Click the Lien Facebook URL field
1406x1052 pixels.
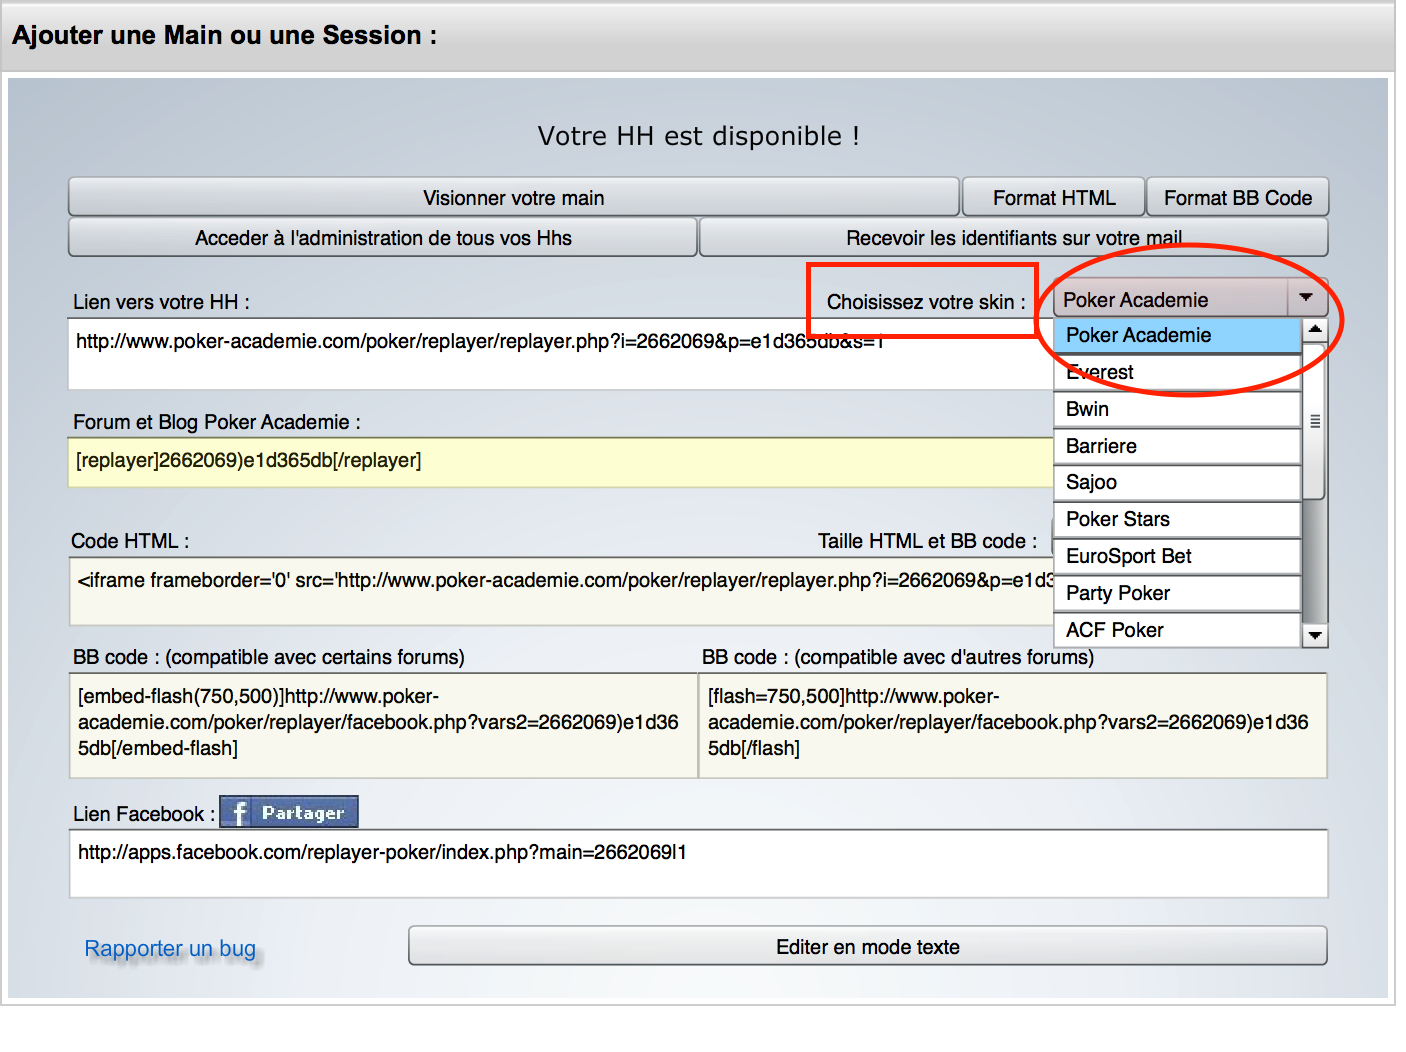[698, 864]
